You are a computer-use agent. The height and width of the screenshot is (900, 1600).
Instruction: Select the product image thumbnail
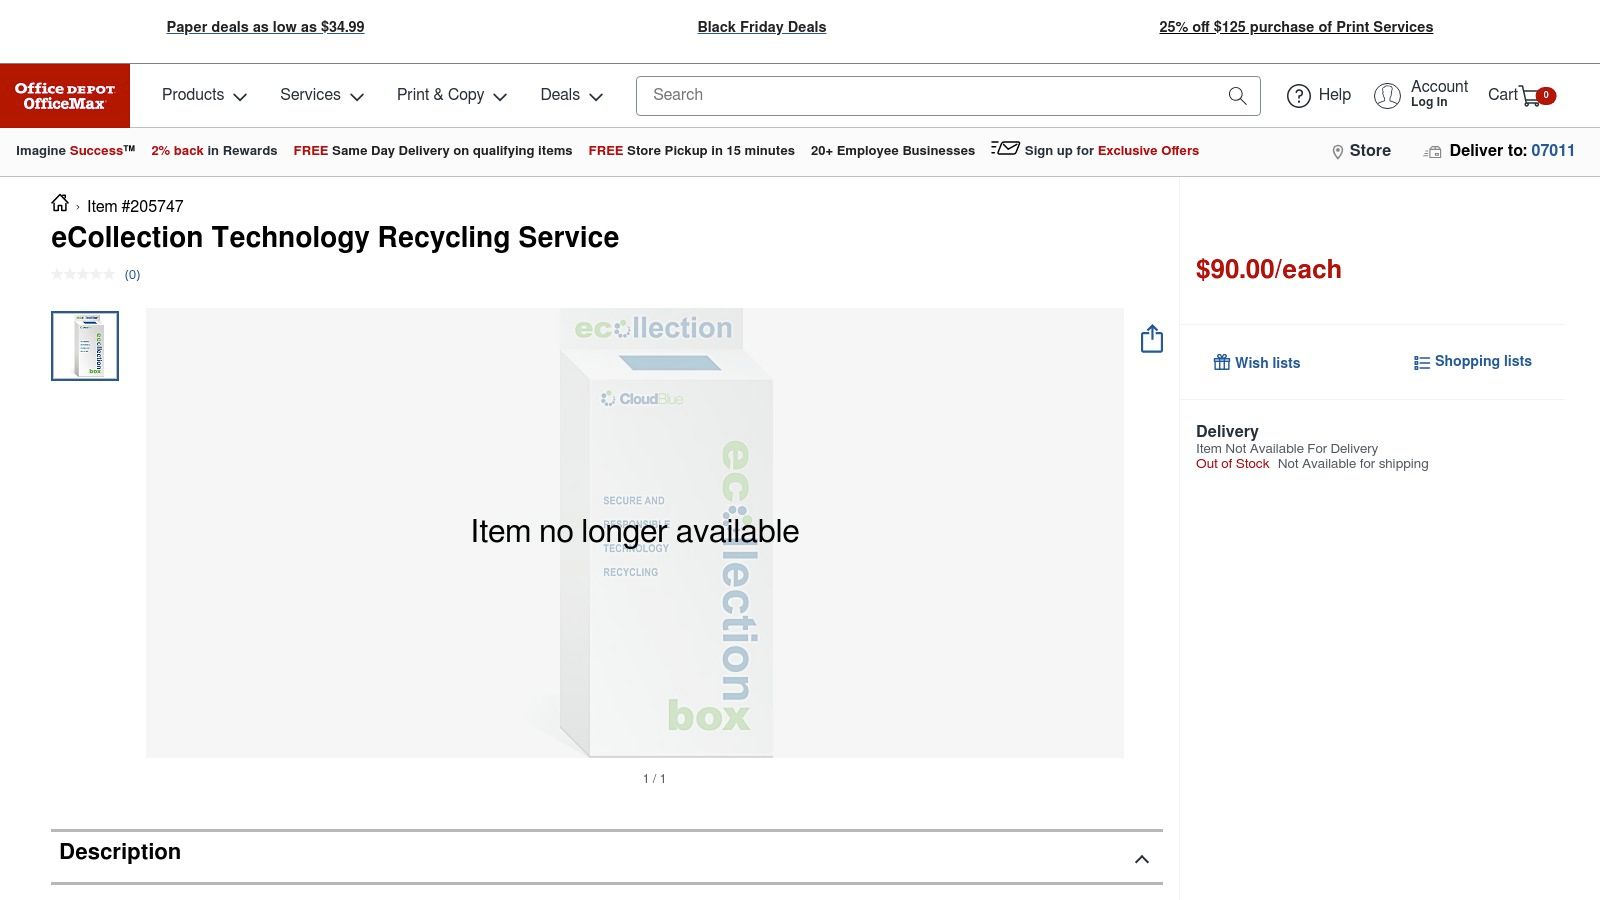pyautogui.click(x=85, y=346)
